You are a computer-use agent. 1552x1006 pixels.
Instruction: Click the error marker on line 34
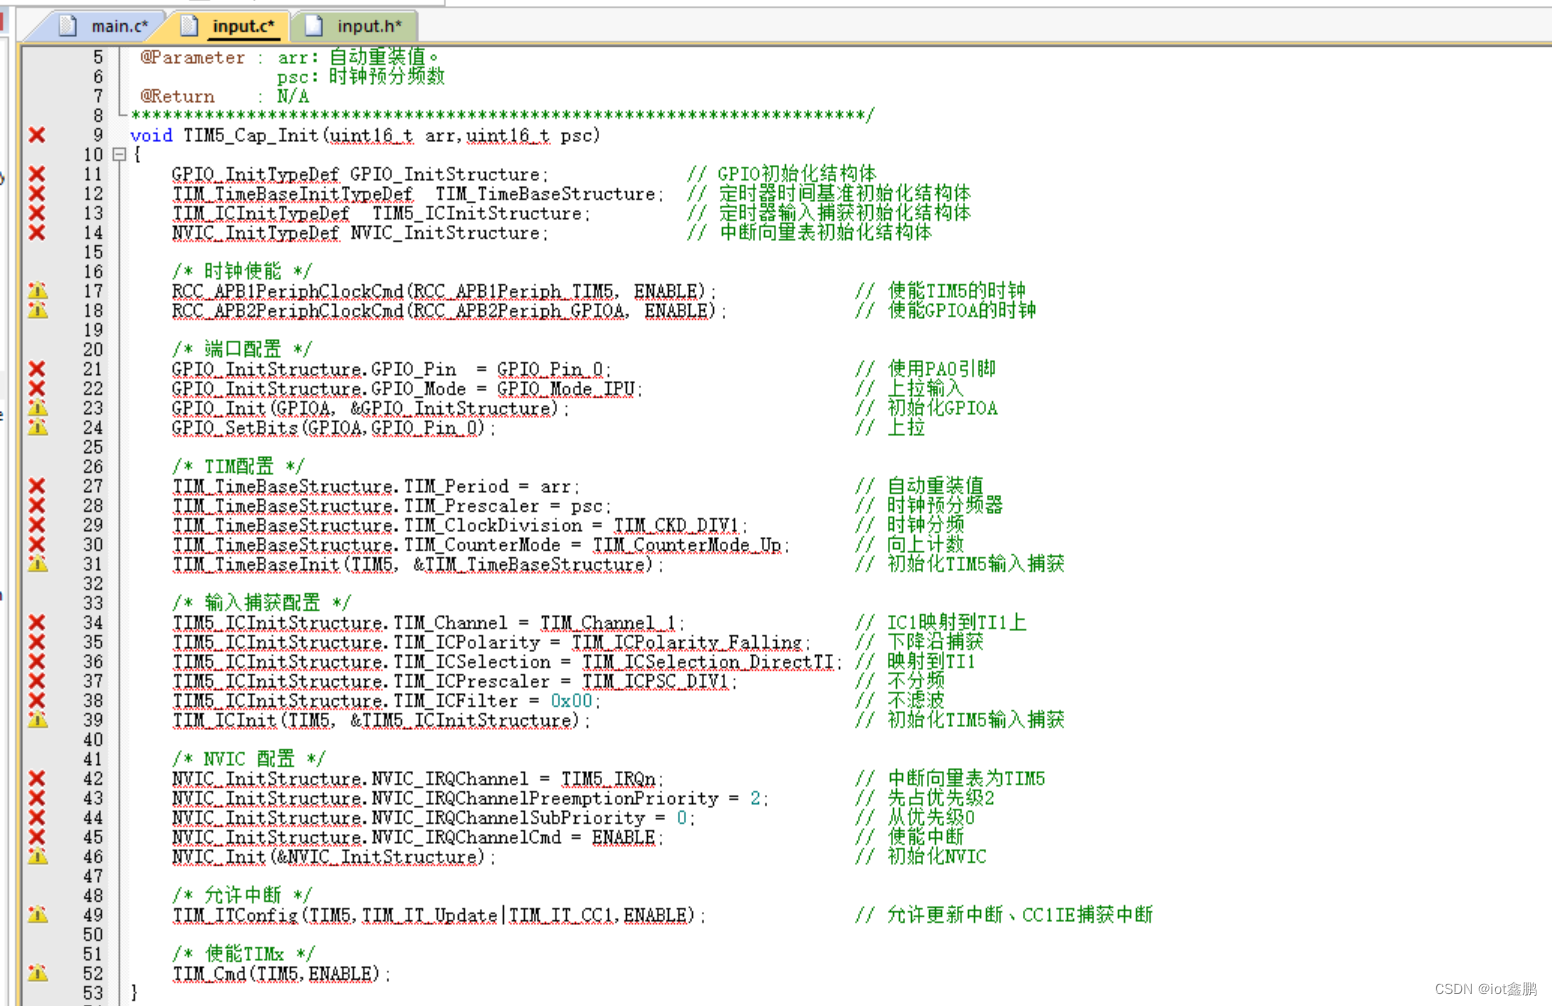point(37,623)
